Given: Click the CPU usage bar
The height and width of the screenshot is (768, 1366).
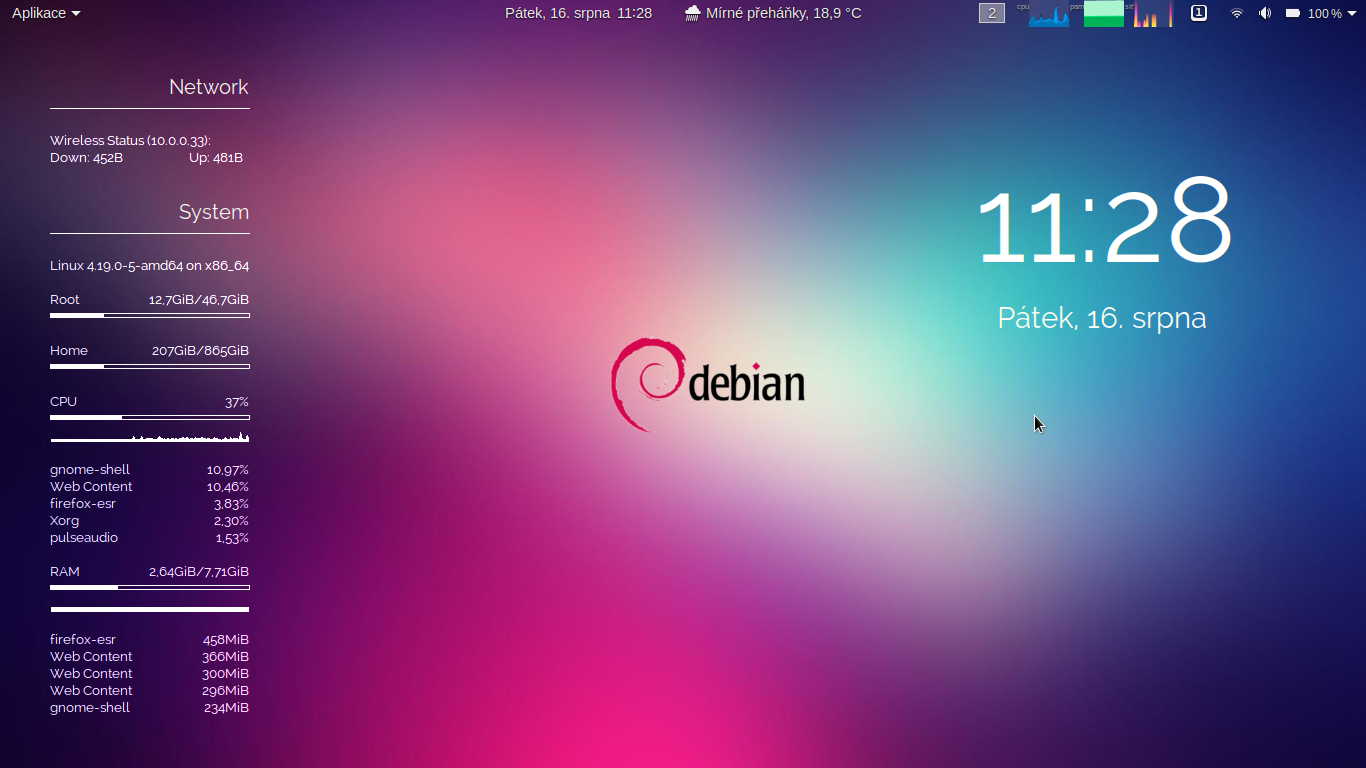Looking at the screenshot, I should point(150,417).
